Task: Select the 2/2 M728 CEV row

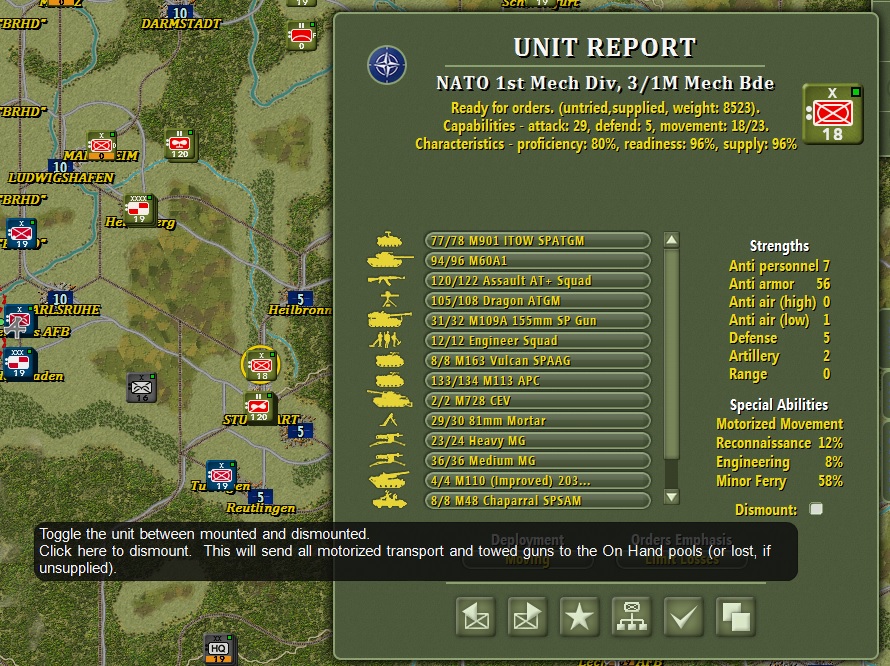Action: (x=538, y=400)
